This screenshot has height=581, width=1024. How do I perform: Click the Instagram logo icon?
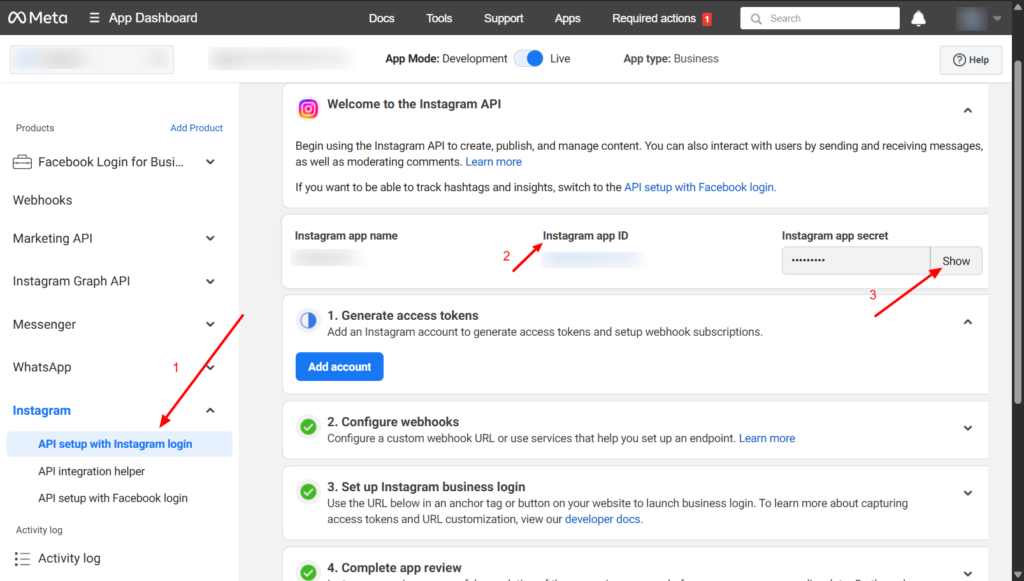308,108
